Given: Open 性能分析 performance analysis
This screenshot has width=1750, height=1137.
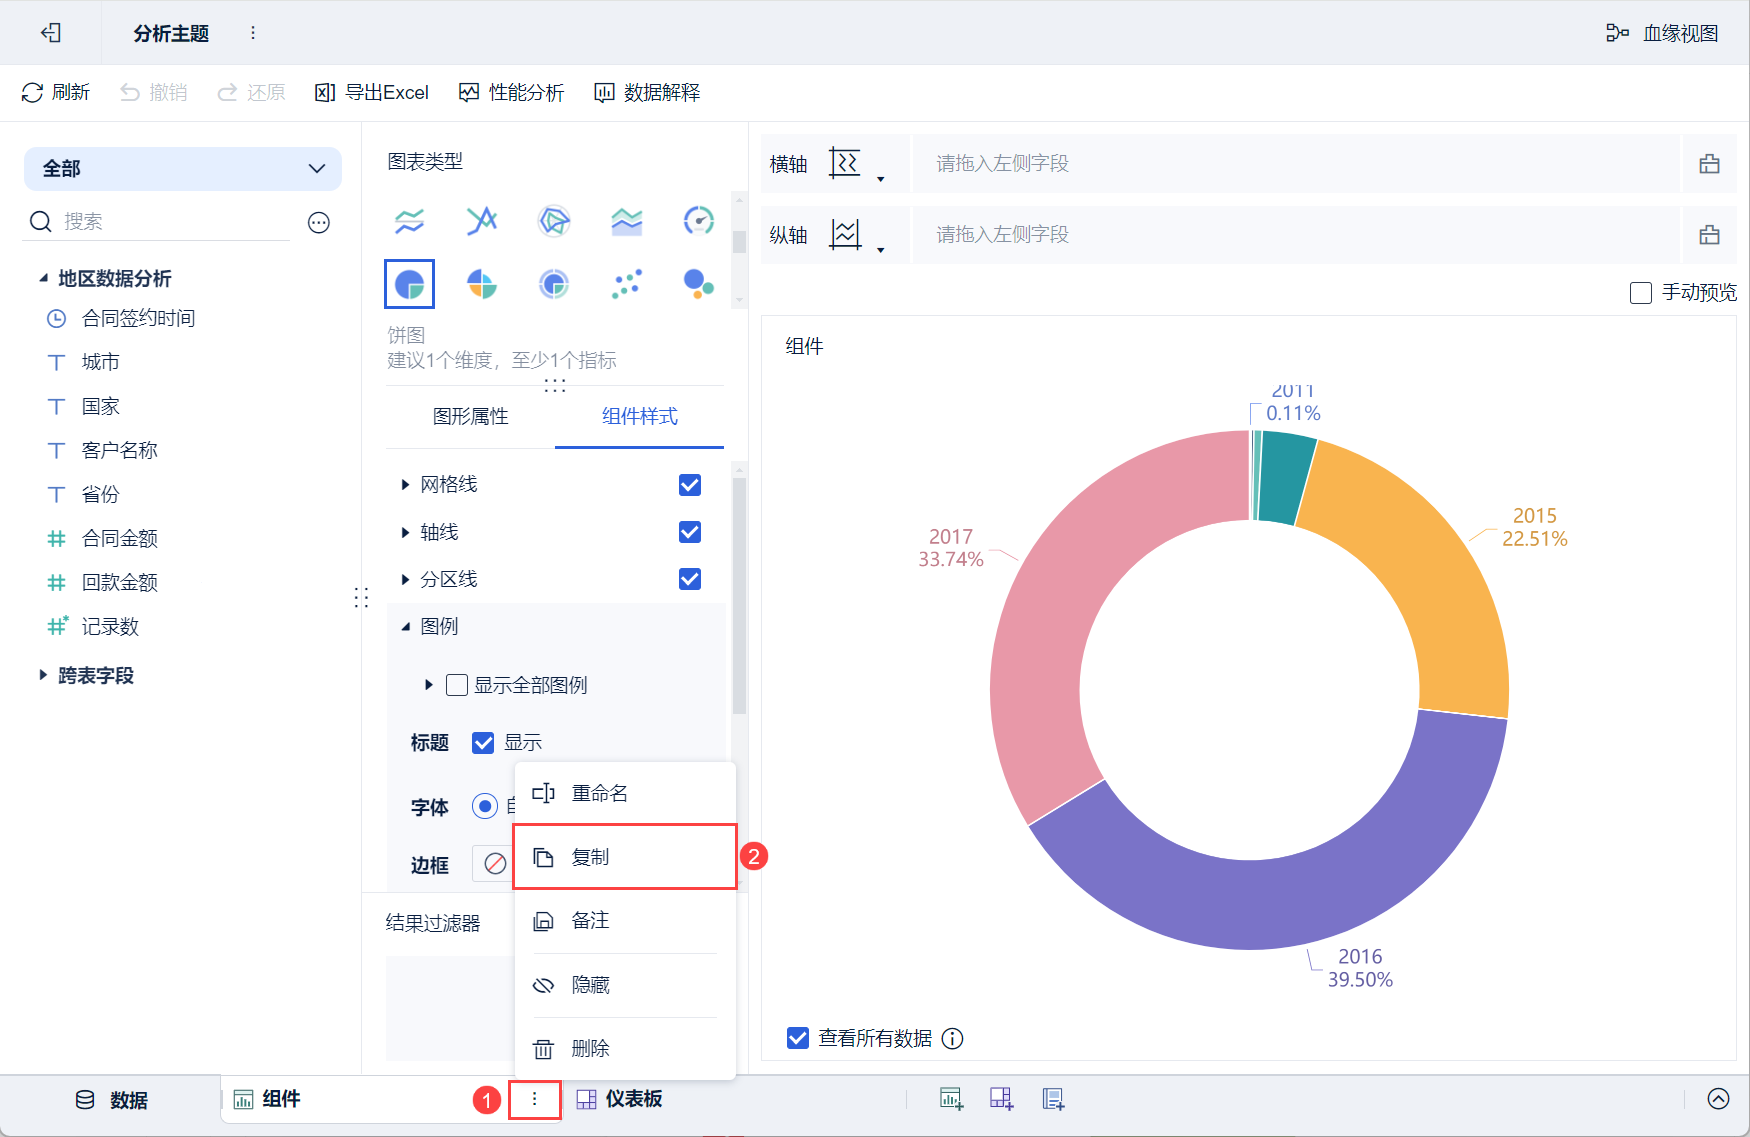Looking at the screenshot, I should pyautogui.click(x=511, y=92).
